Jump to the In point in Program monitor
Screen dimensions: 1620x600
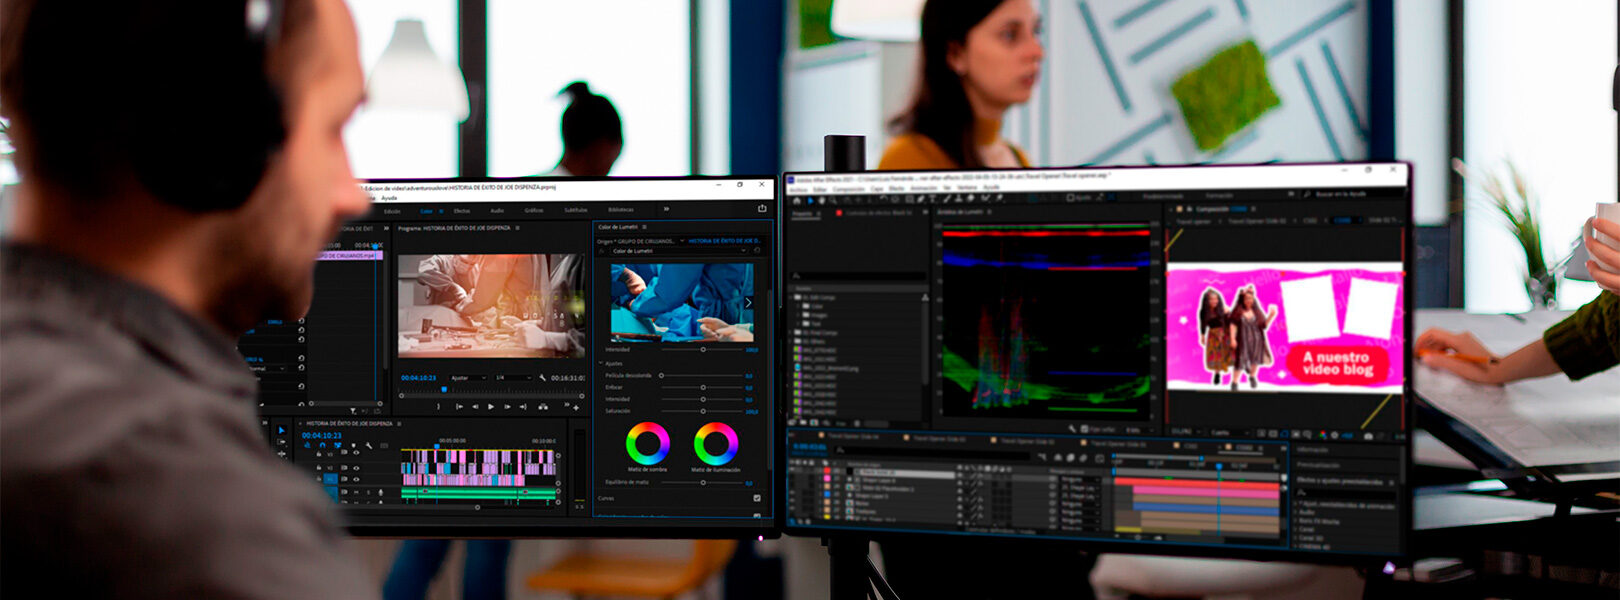click(x=459, y=407)
